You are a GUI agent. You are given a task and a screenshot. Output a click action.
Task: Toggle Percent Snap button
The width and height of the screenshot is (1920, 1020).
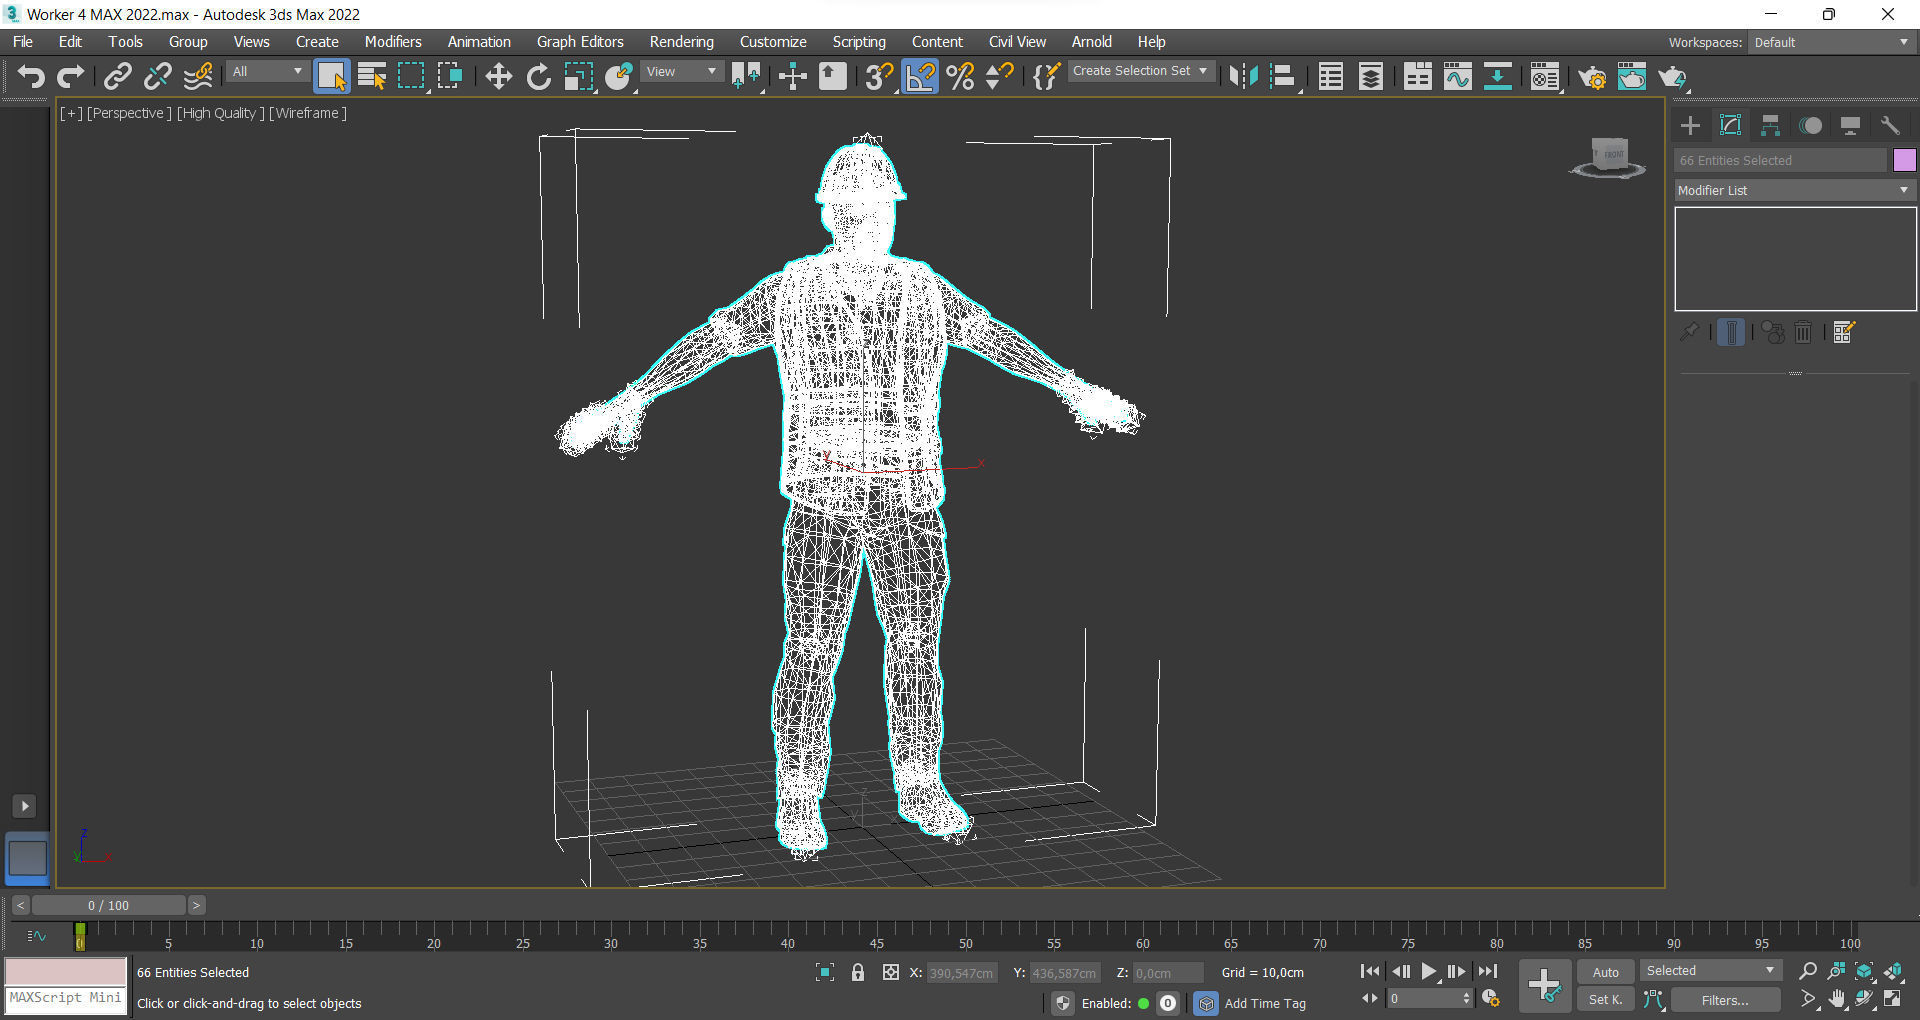pyautogui.click(x=960, y=76)
